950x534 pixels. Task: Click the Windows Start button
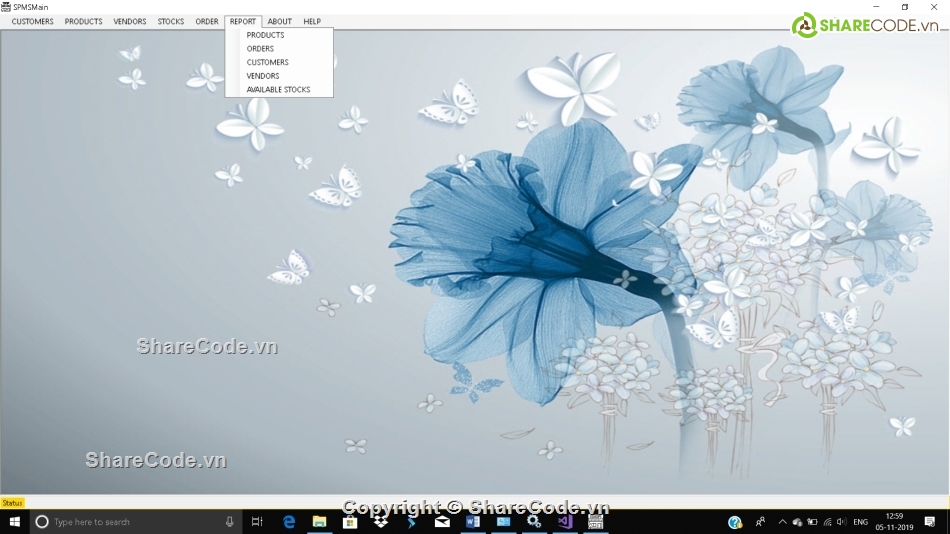pos(14,522)
